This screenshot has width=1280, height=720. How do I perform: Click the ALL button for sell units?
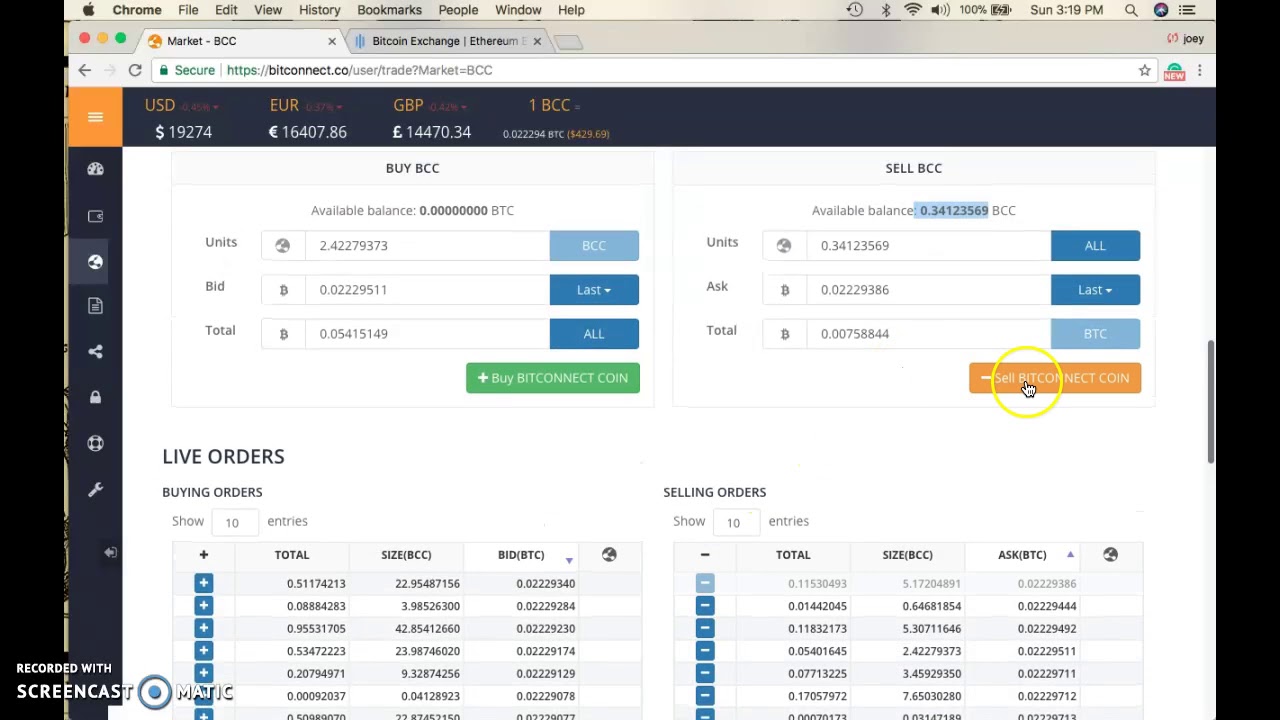[1095, 246]
